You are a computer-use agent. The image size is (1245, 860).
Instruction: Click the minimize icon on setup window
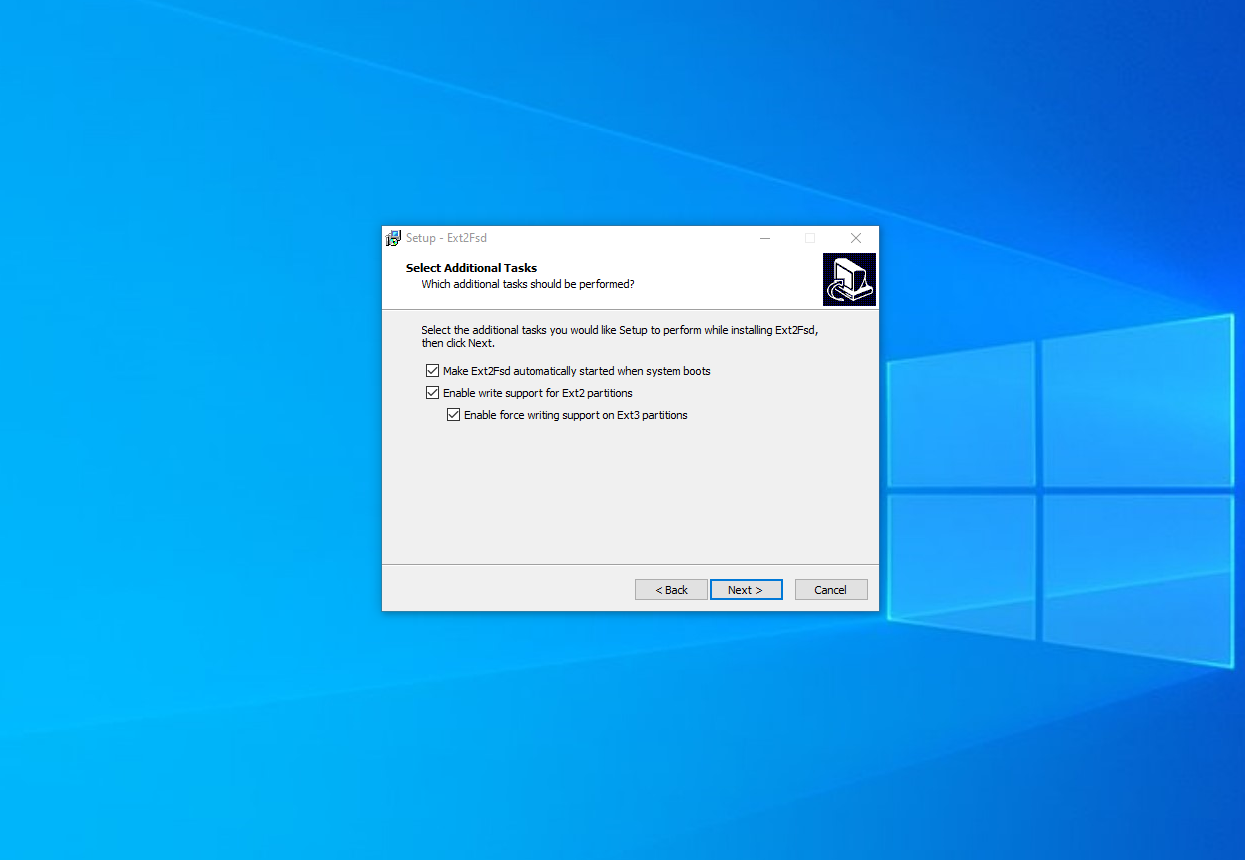765,238
